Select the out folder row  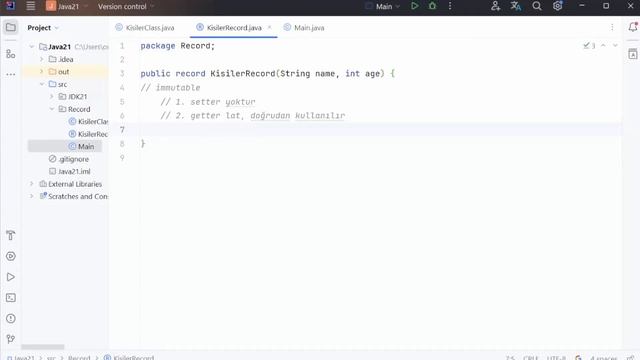pos(65,71)
